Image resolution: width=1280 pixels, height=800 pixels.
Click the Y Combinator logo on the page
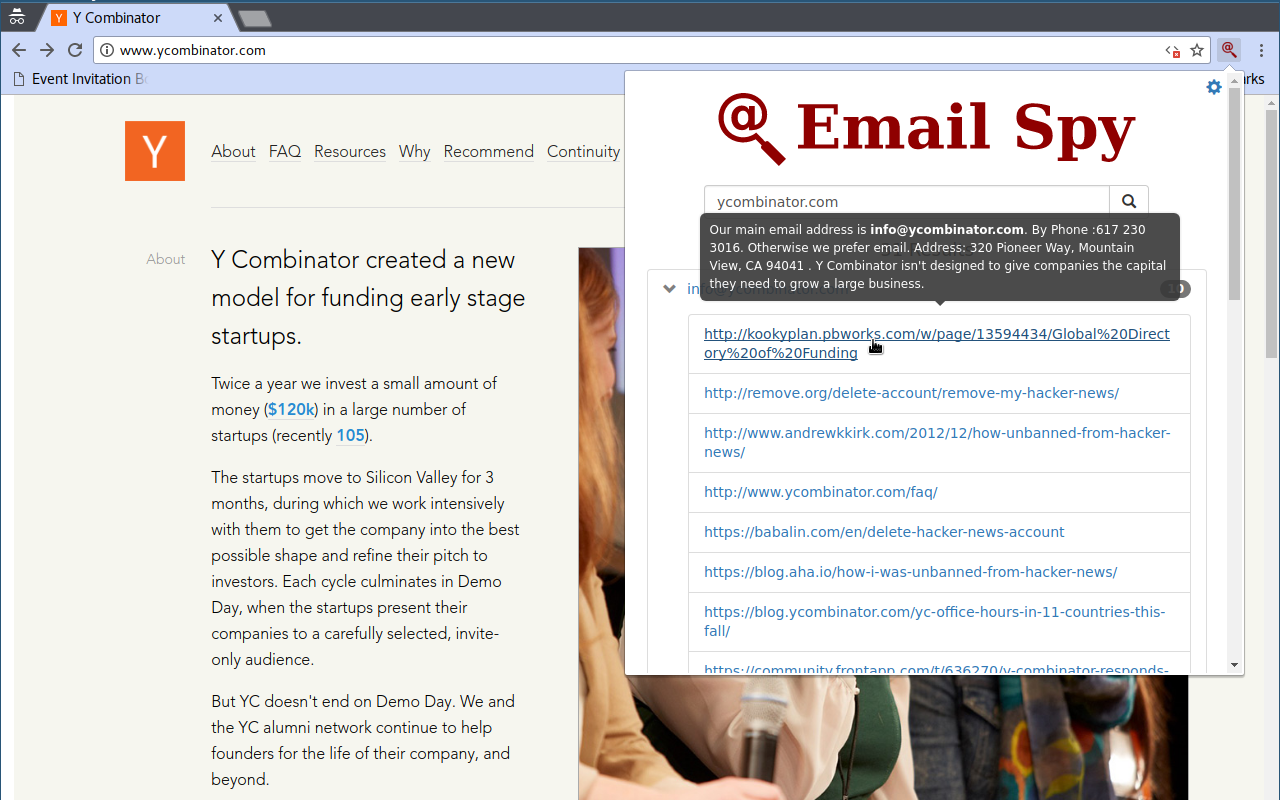(x=154, y=150)
